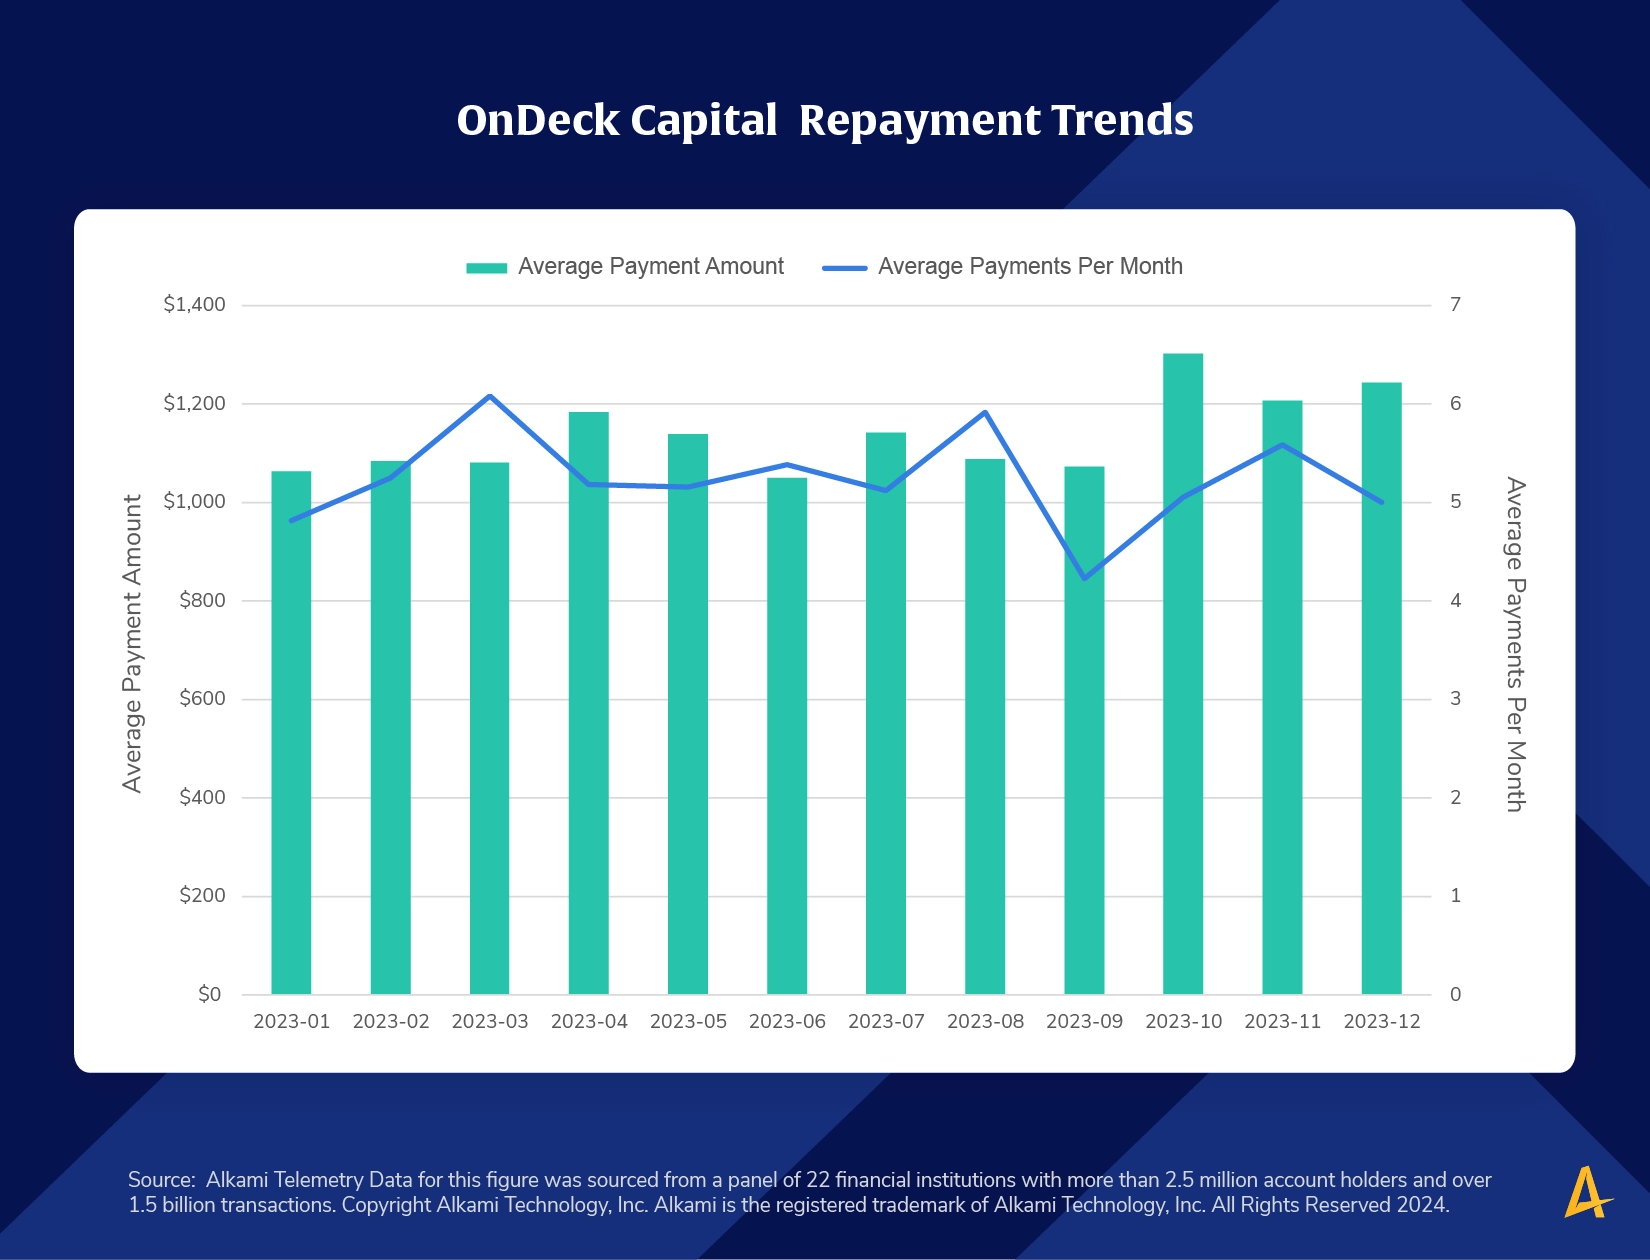The width and height of the screenshot is (1650, 1260).
Task: Click the '$1,000' left axis value
Action: click(195, 502)
